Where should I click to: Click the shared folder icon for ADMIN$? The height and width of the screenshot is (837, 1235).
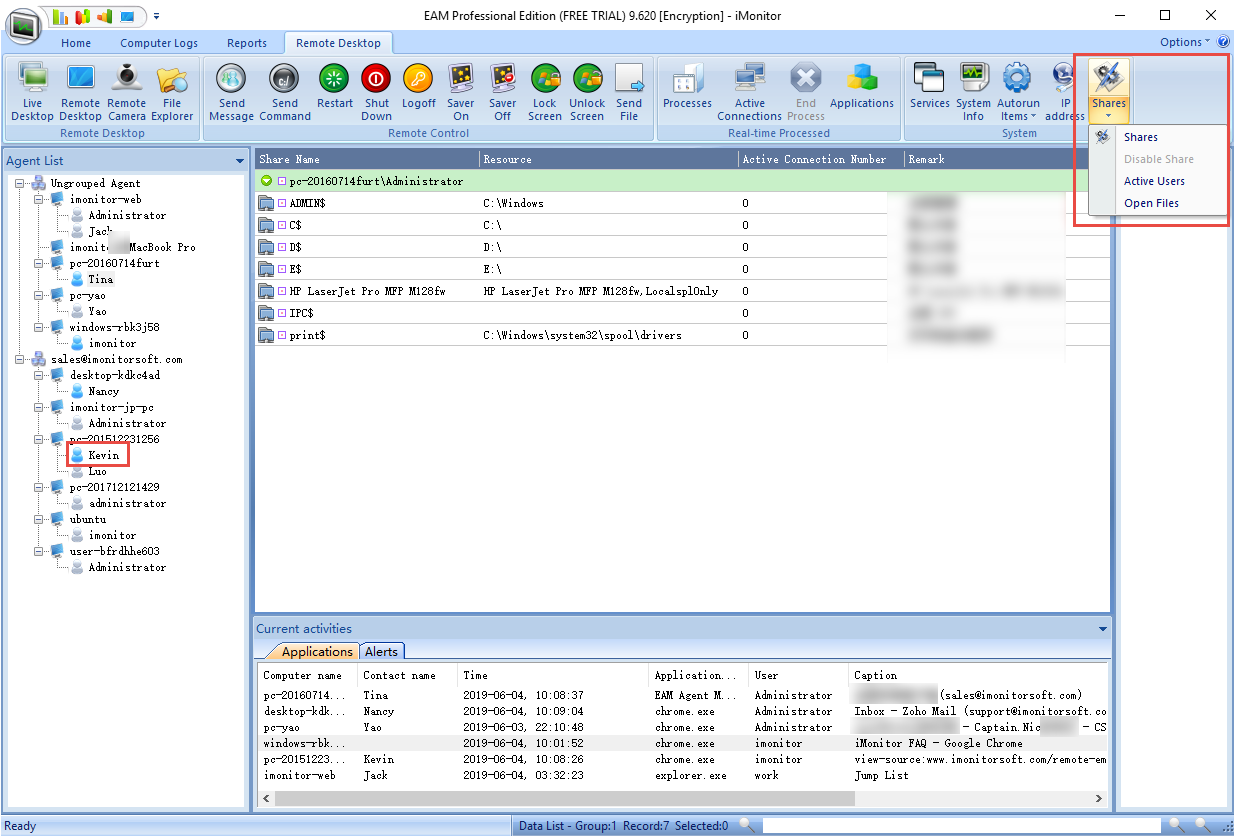coord(266,203)
